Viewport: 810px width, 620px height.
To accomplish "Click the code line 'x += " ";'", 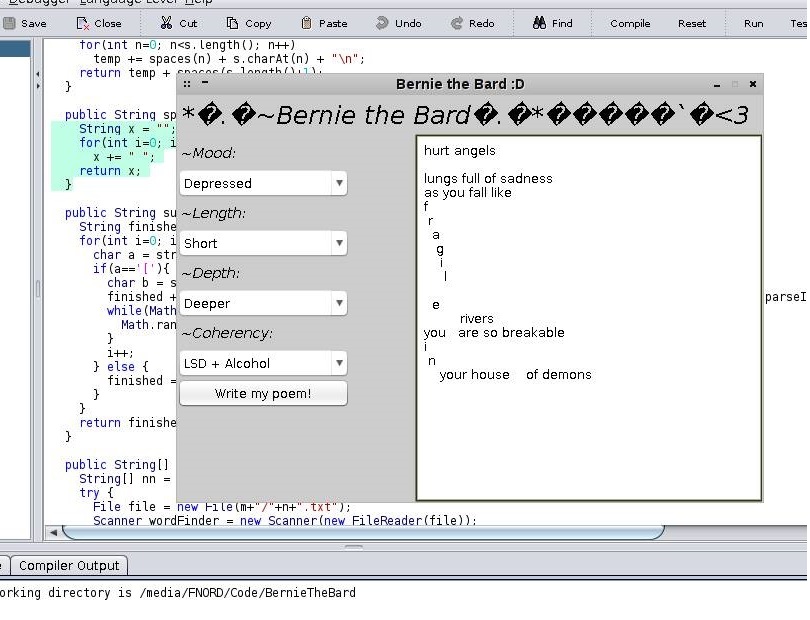I will (x=124, y=157).
